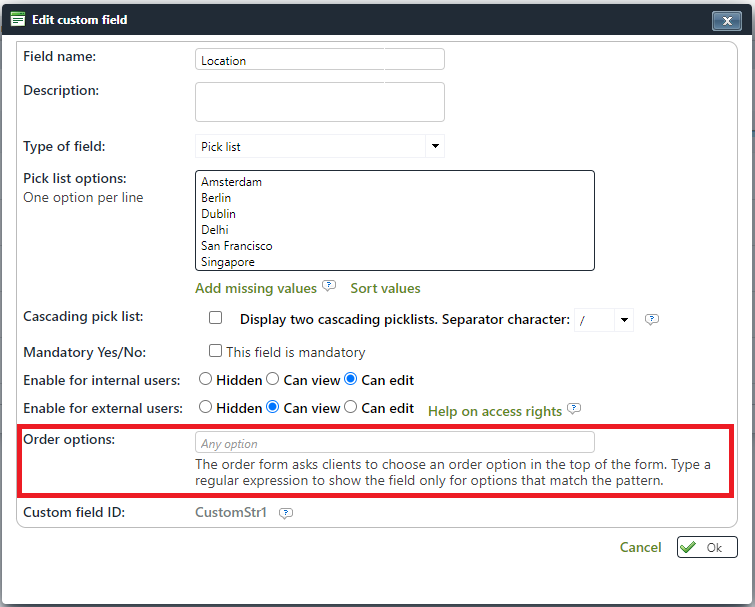The height and width of the screenshot is (607, 755).
Task: Click the Edit custom field title icon
Action: (17, 19)
